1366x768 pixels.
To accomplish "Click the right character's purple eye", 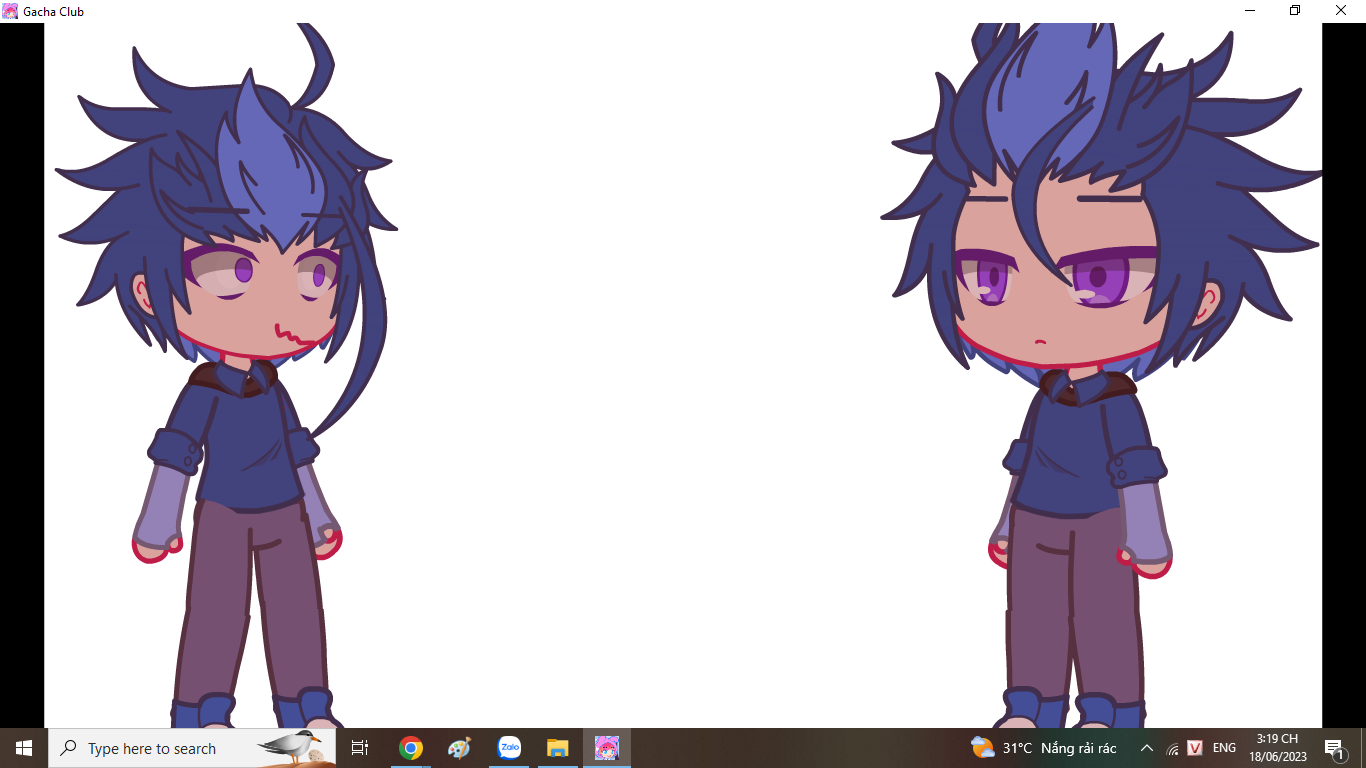I will tap(1100, 277).
